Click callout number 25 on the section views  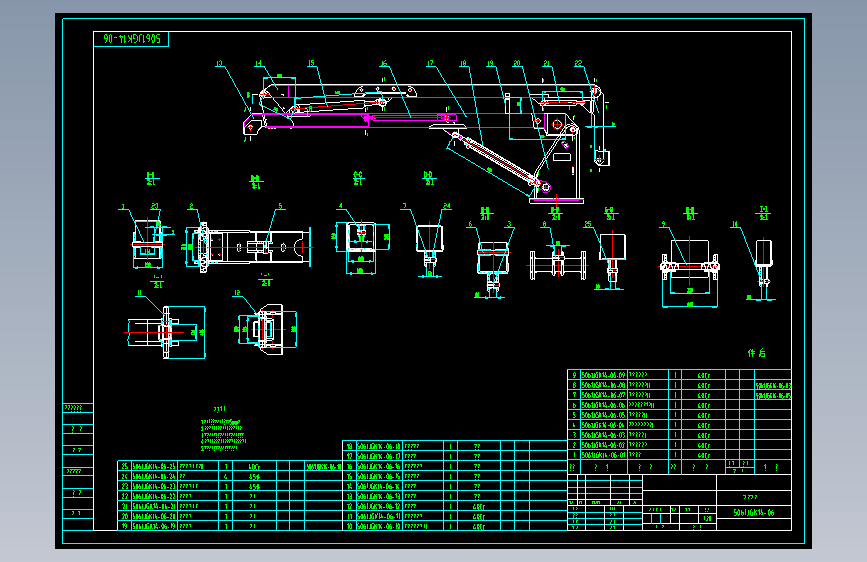click(x=588, y=224)
